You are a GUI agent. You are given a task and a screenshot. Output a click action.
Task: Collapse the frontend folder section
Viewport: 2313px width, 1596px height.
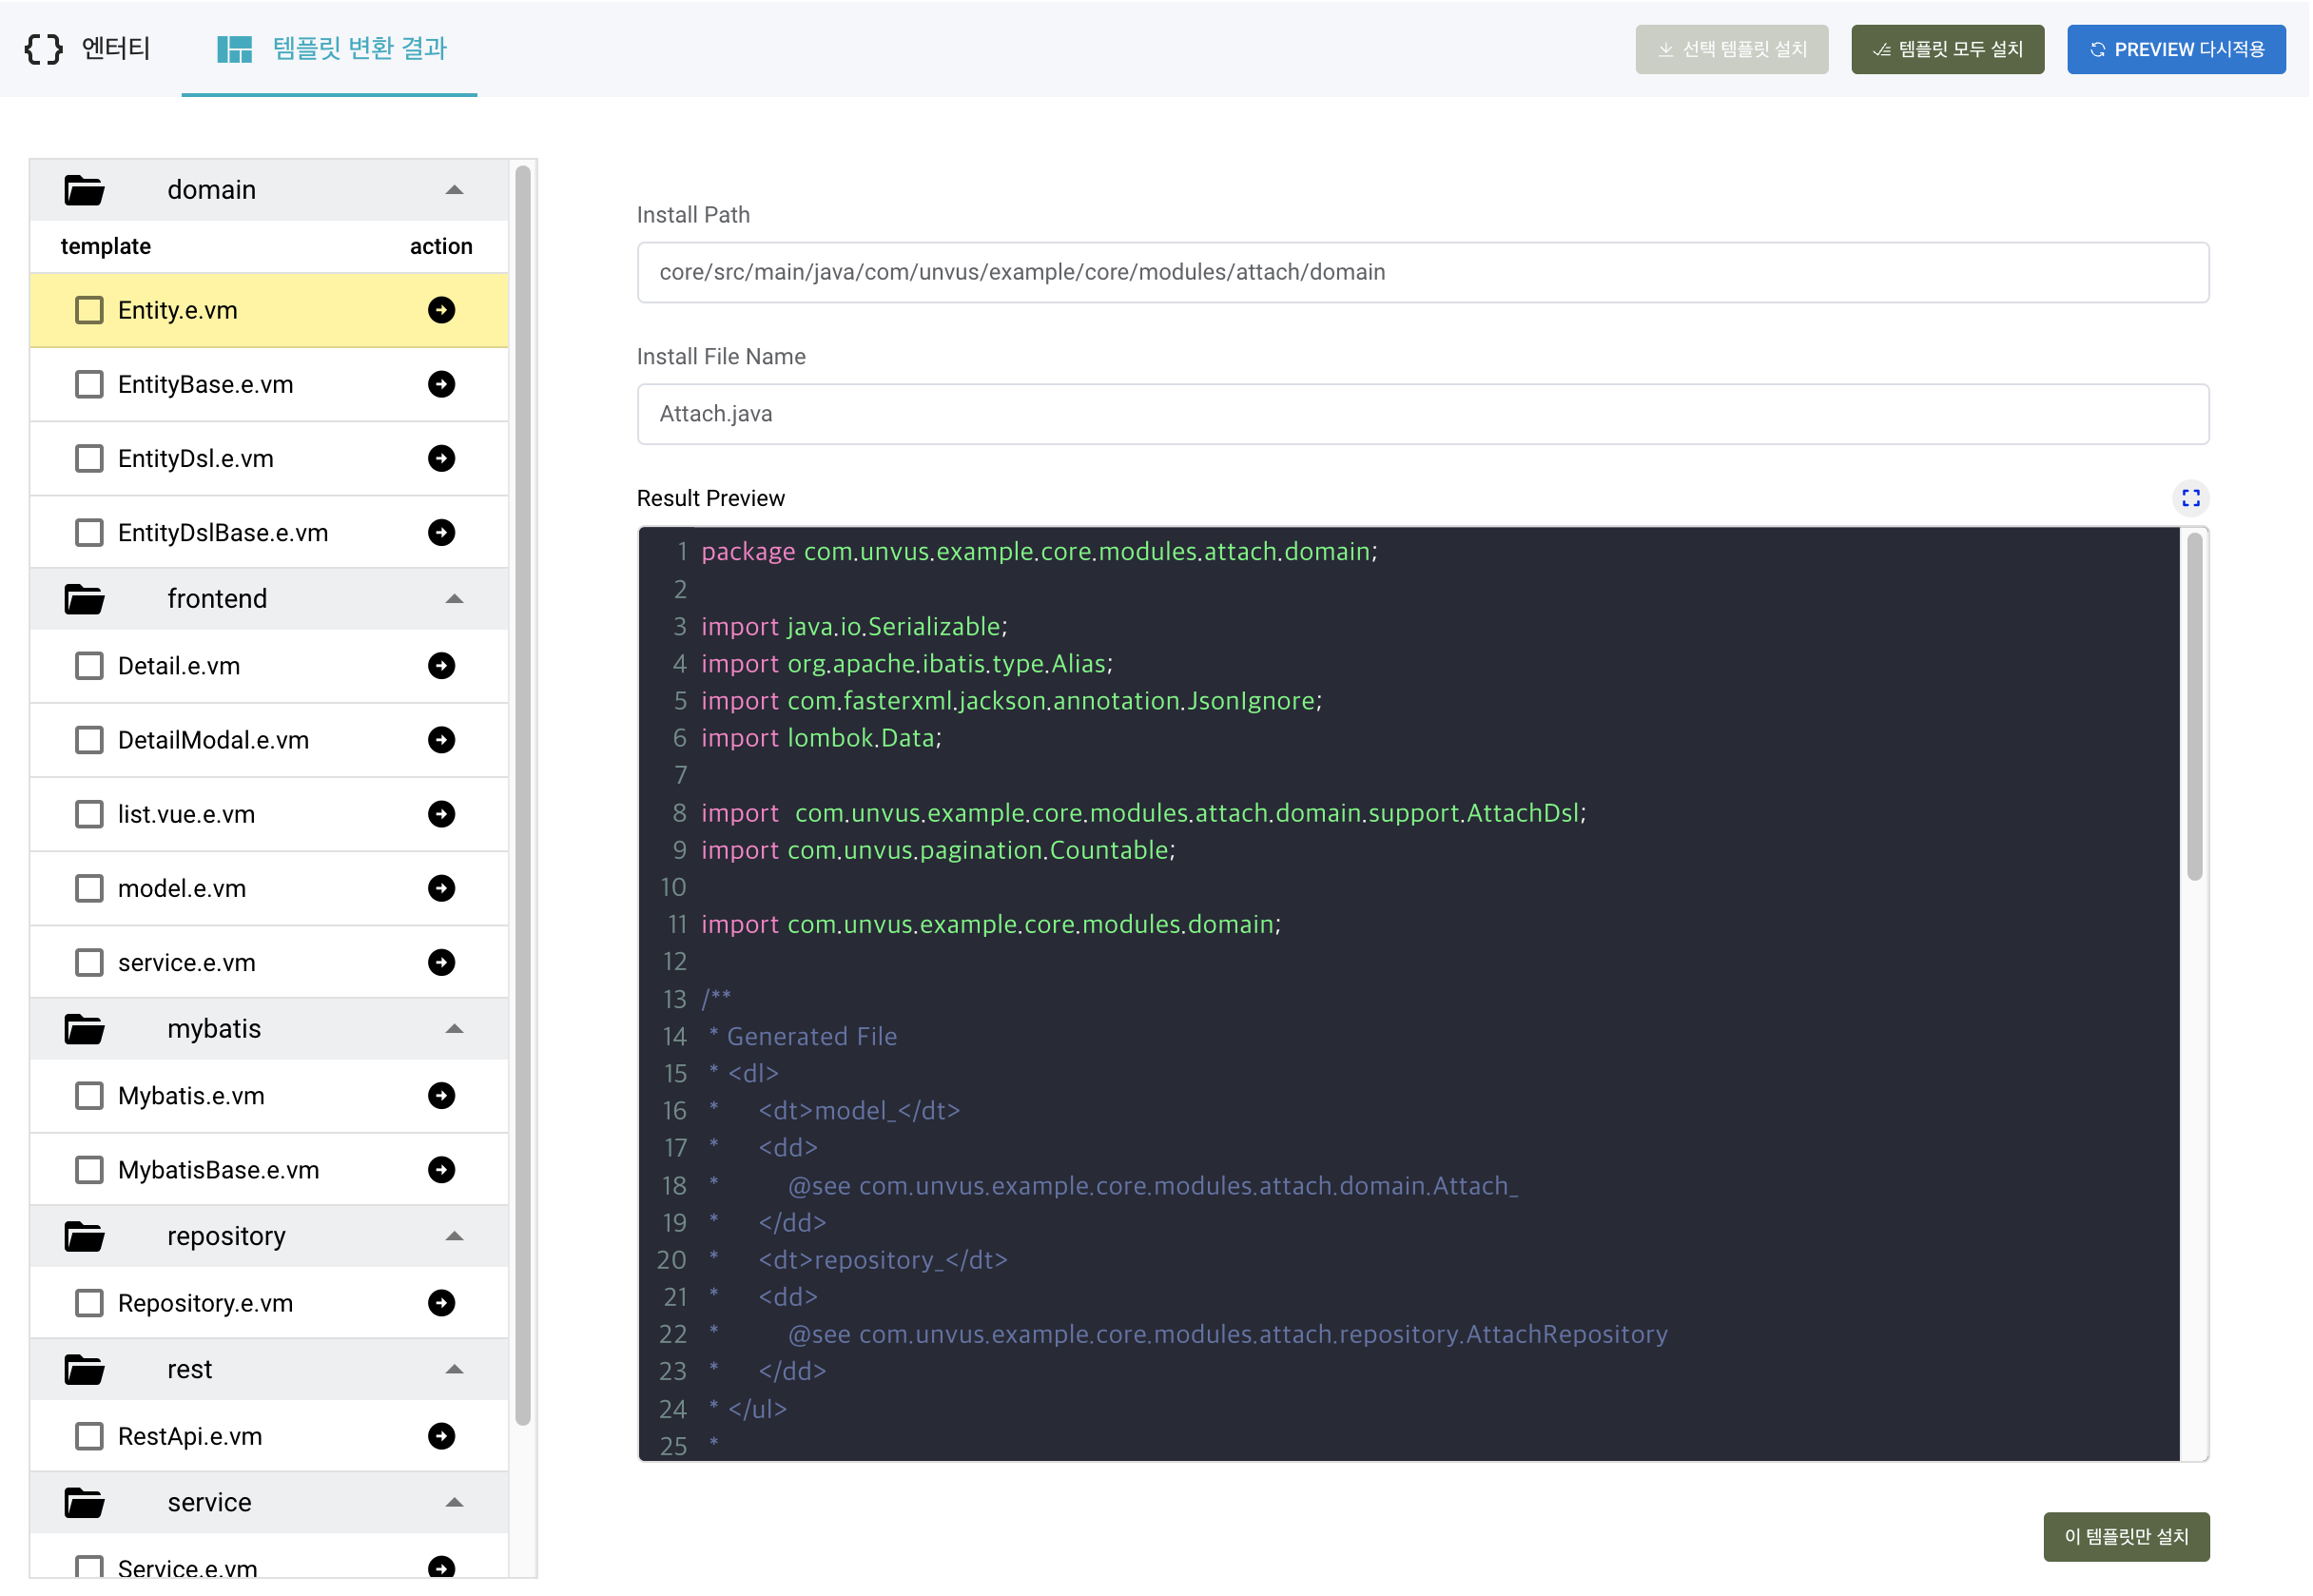[454, 599]
